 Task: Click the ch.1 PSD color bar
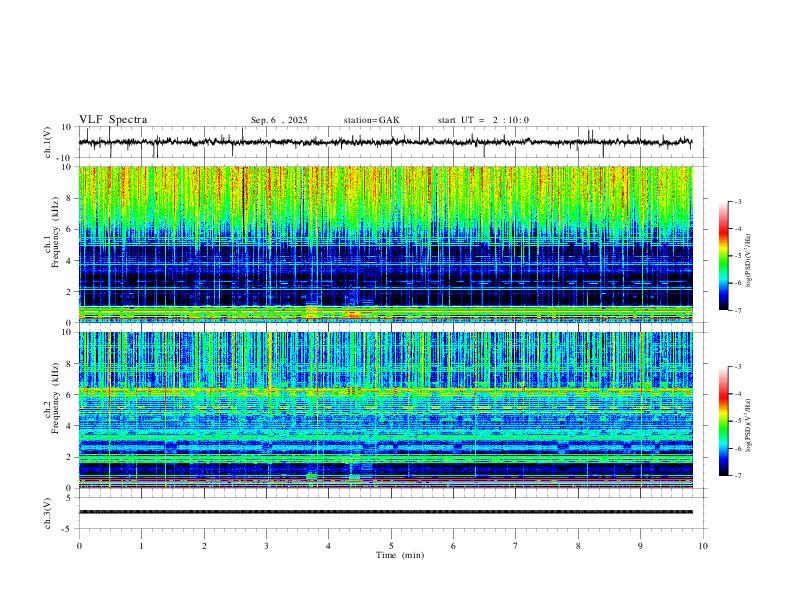(723, 256)
